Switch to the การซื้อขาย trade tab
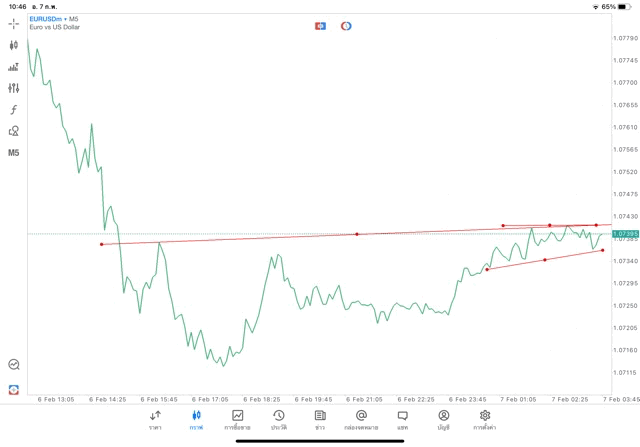 [237, 420]
